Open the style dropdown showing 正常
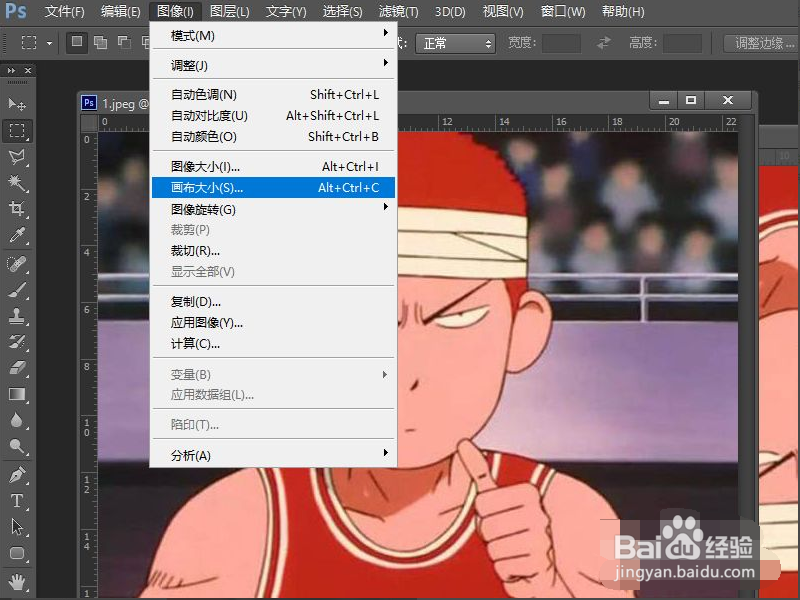 [x=455, y=43]
